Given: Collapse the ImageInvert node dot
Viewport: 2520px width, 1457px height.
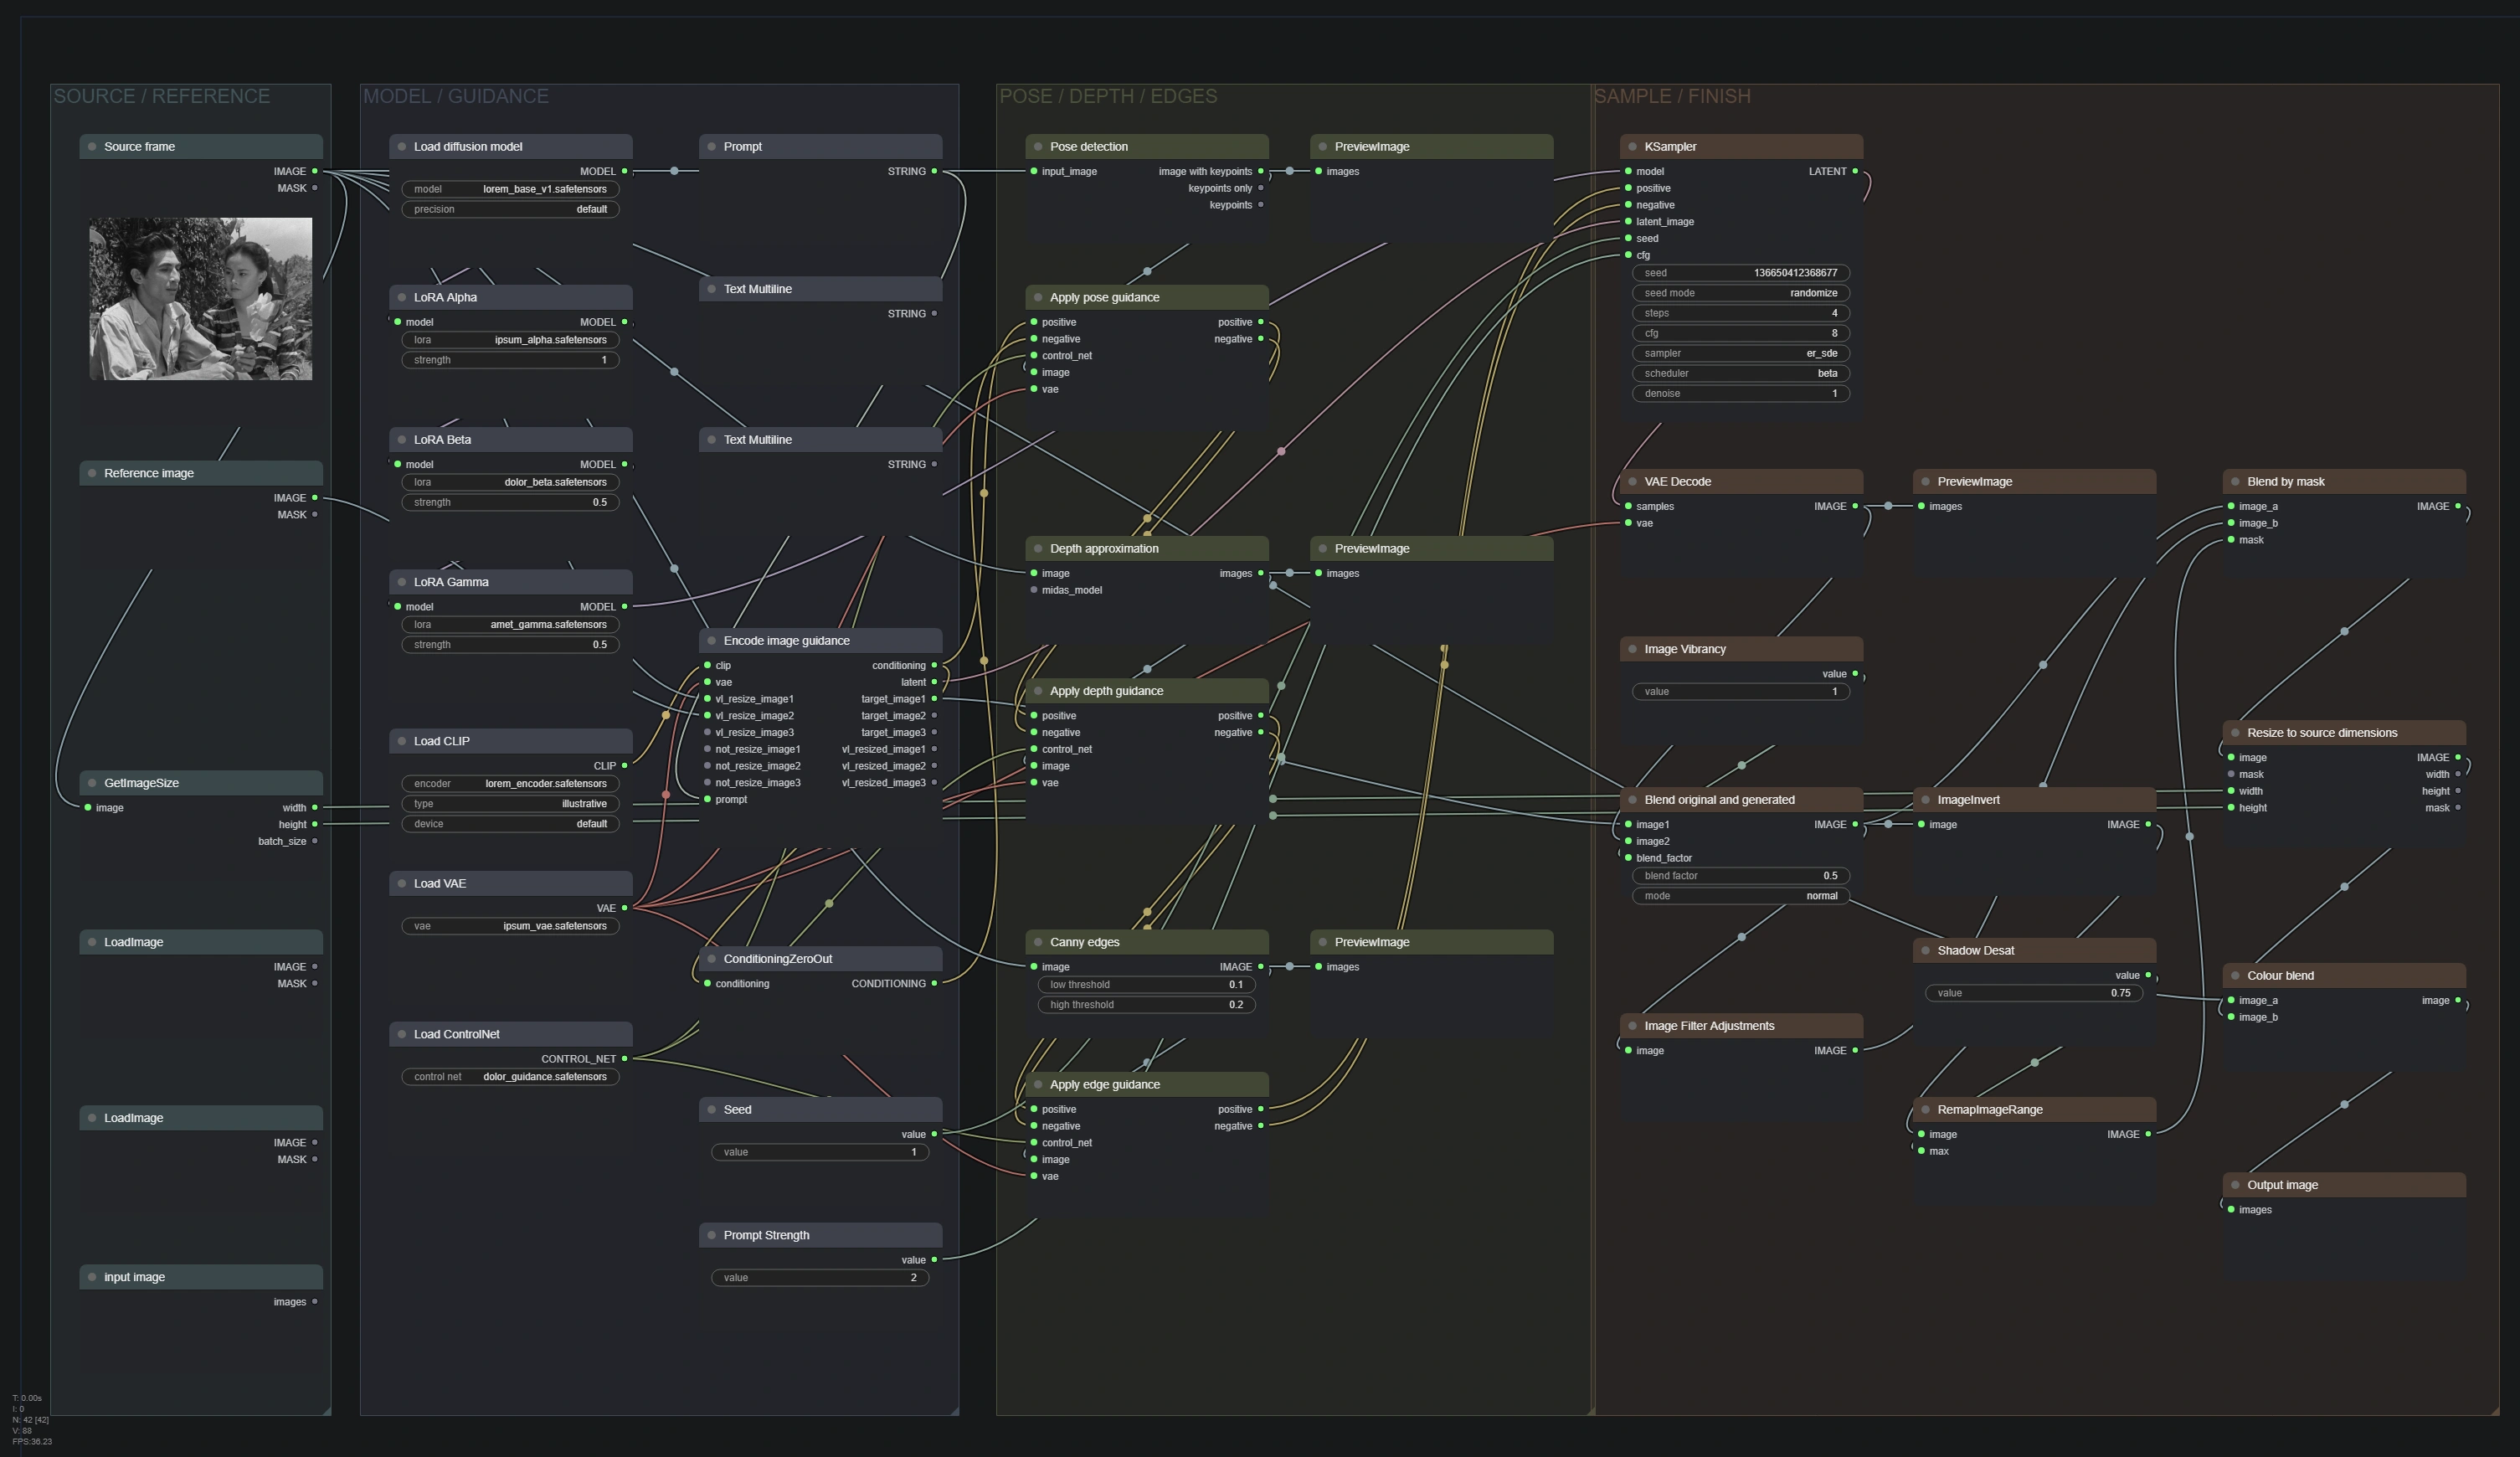Looking at the screenshot, I should point(1925,800).
